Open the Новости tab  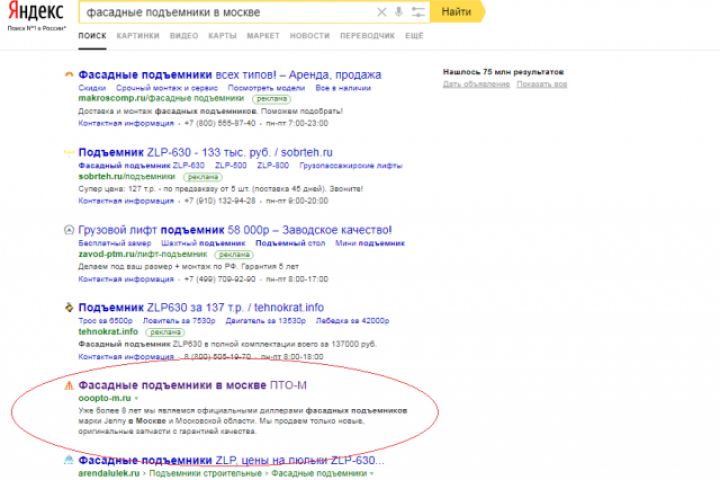(309, 36)
